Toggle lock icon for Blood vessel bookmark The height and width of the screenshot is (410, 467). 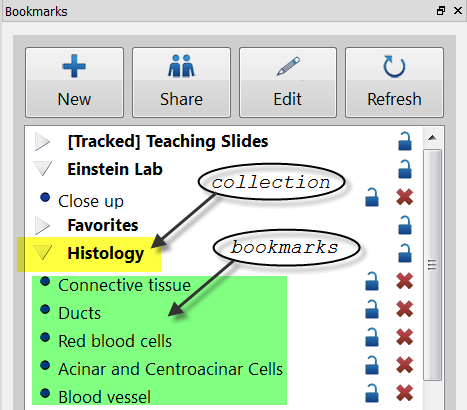tap(372, 393)
